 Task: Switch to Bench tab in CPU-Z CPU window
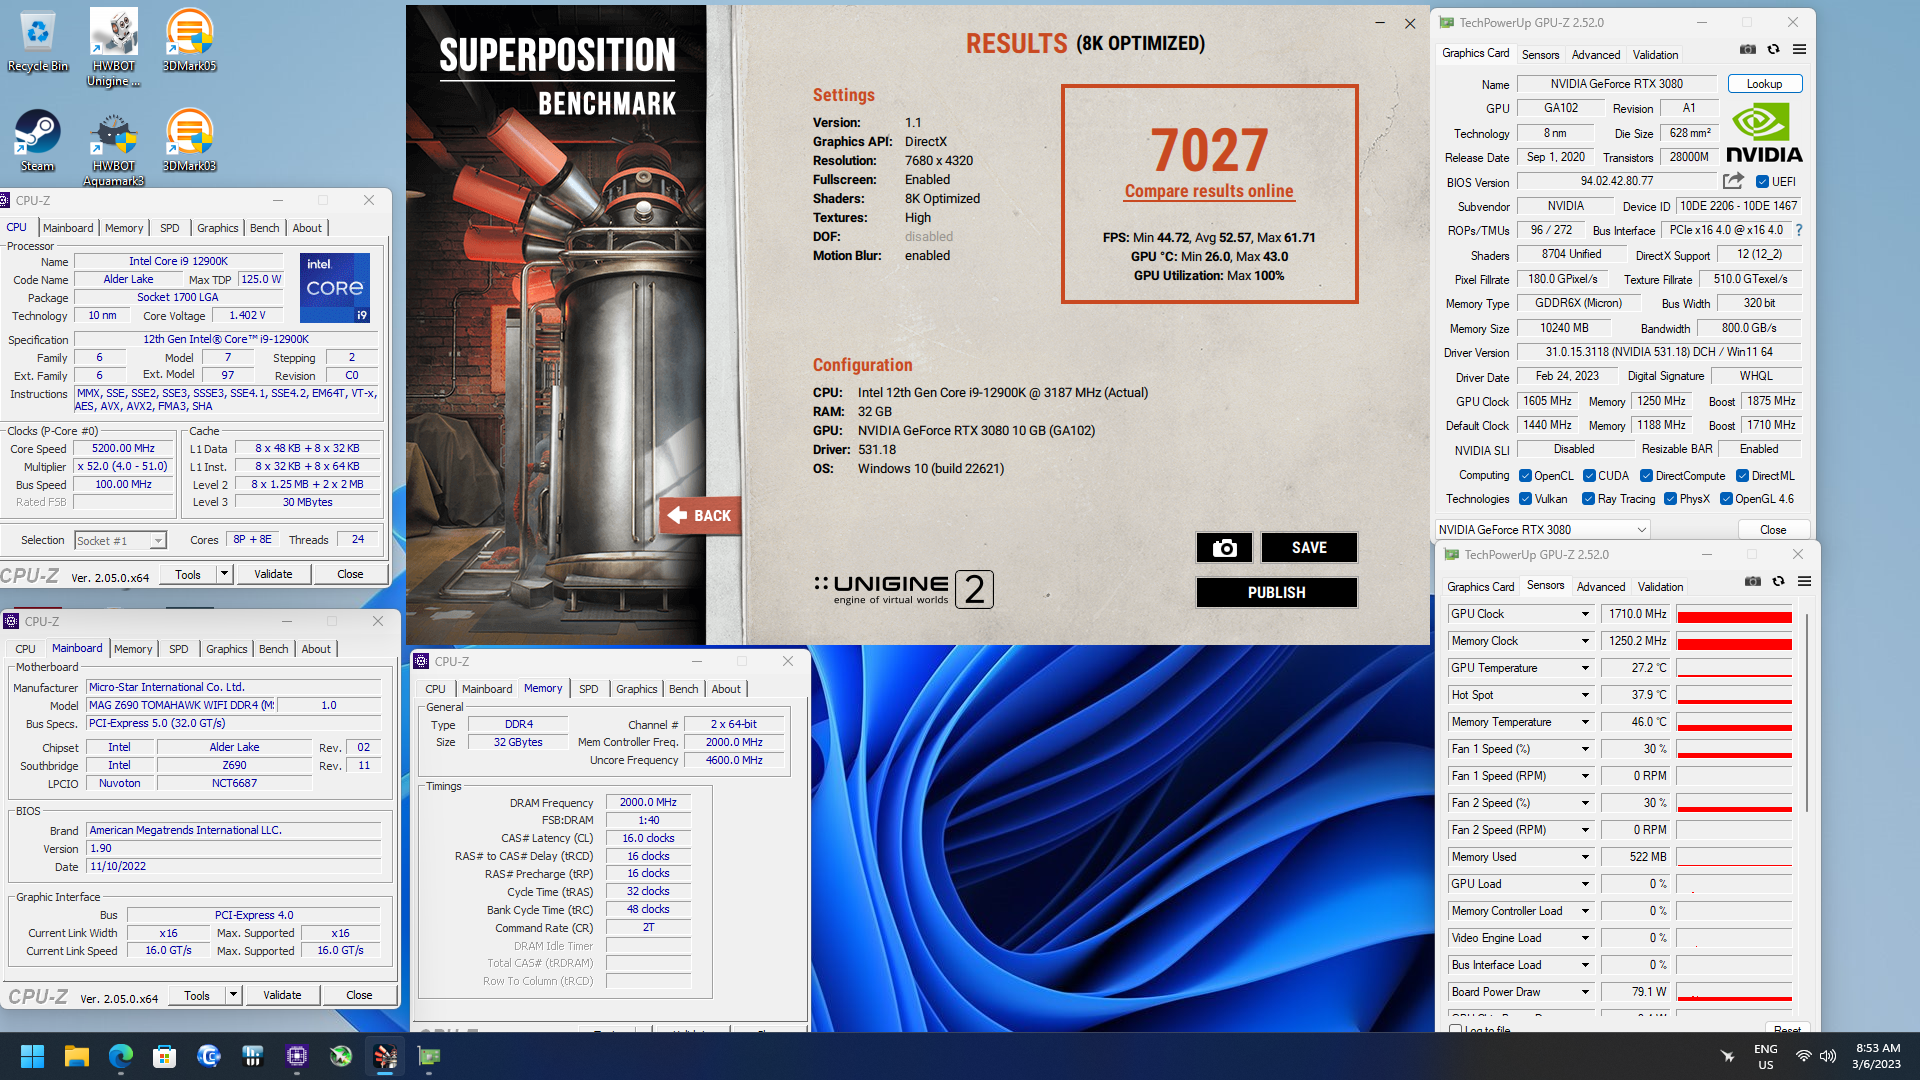[x=264, y=228]
